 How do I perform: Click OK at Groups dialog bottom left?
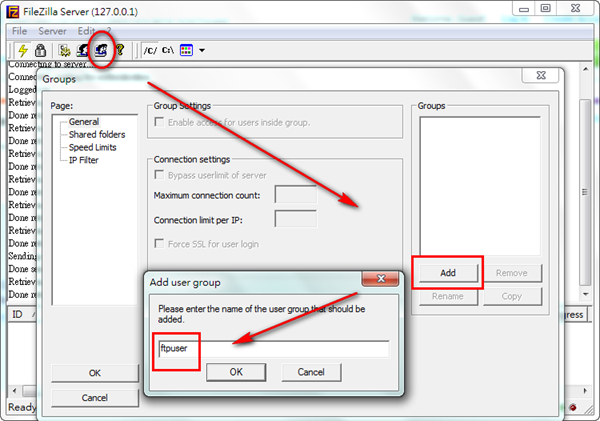click(95, 373)
